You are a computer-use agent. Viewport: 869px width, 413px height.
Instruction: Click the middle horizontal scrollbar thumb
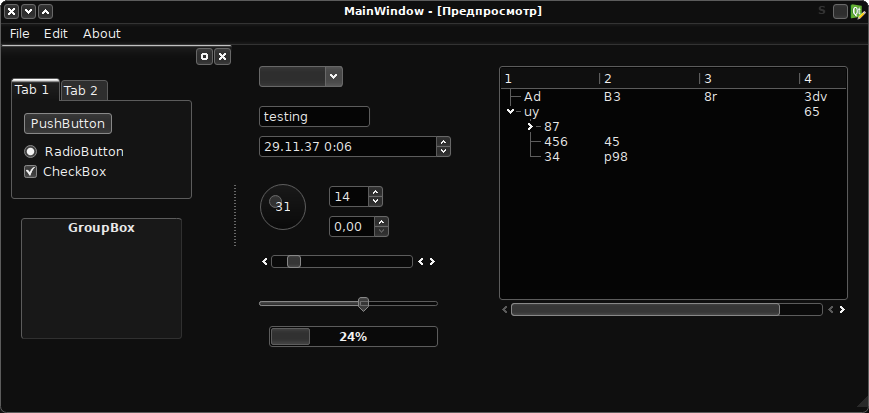(294, 262)
